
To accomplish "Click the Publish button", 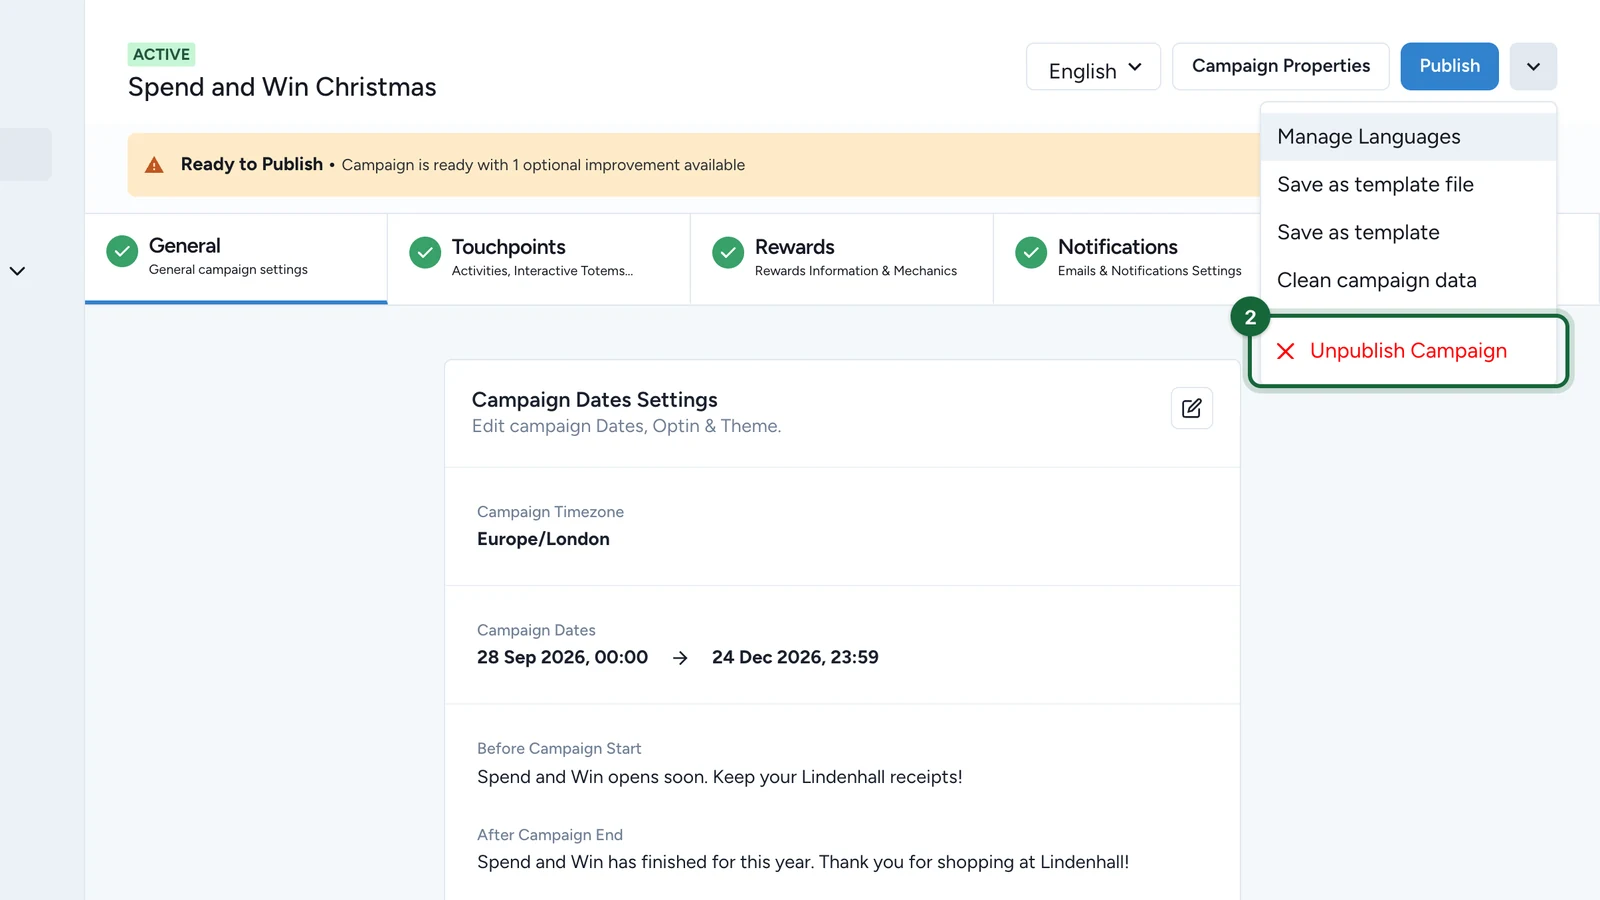I will (1449, 66).
